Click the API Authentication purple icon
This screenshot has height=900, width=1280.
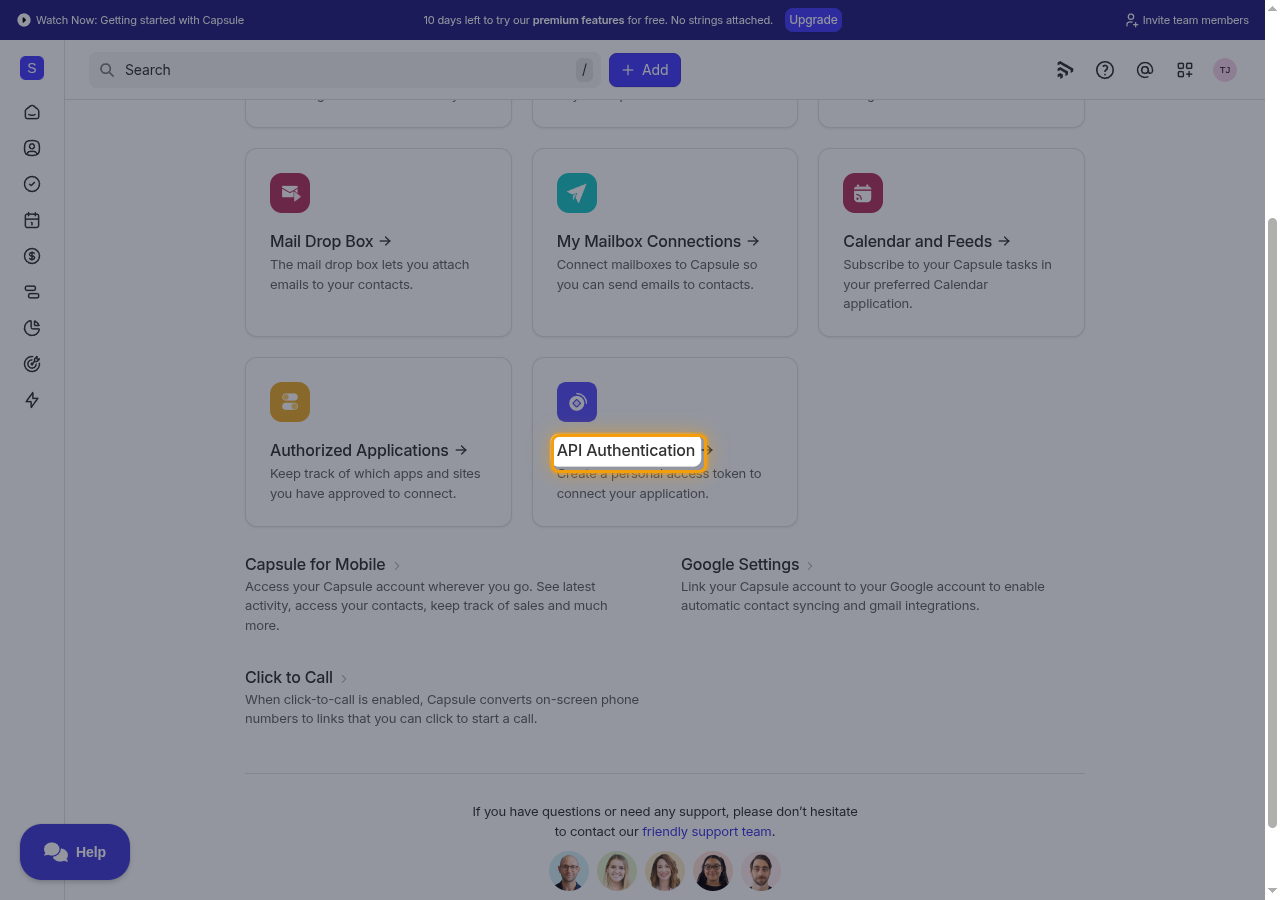577,402
